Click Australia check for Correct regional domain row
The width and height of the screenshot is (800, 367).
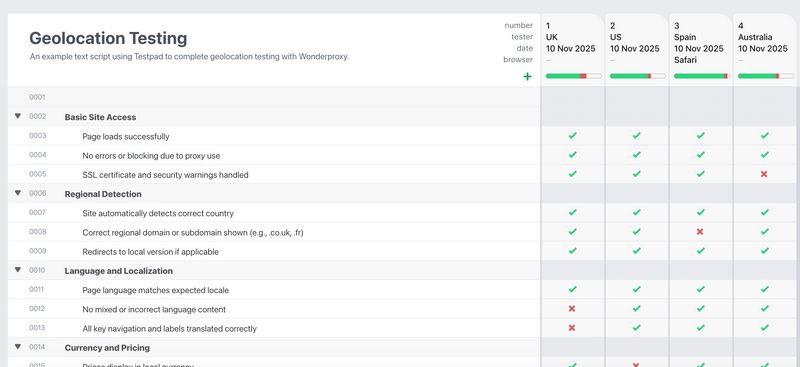tap(764, 232)
